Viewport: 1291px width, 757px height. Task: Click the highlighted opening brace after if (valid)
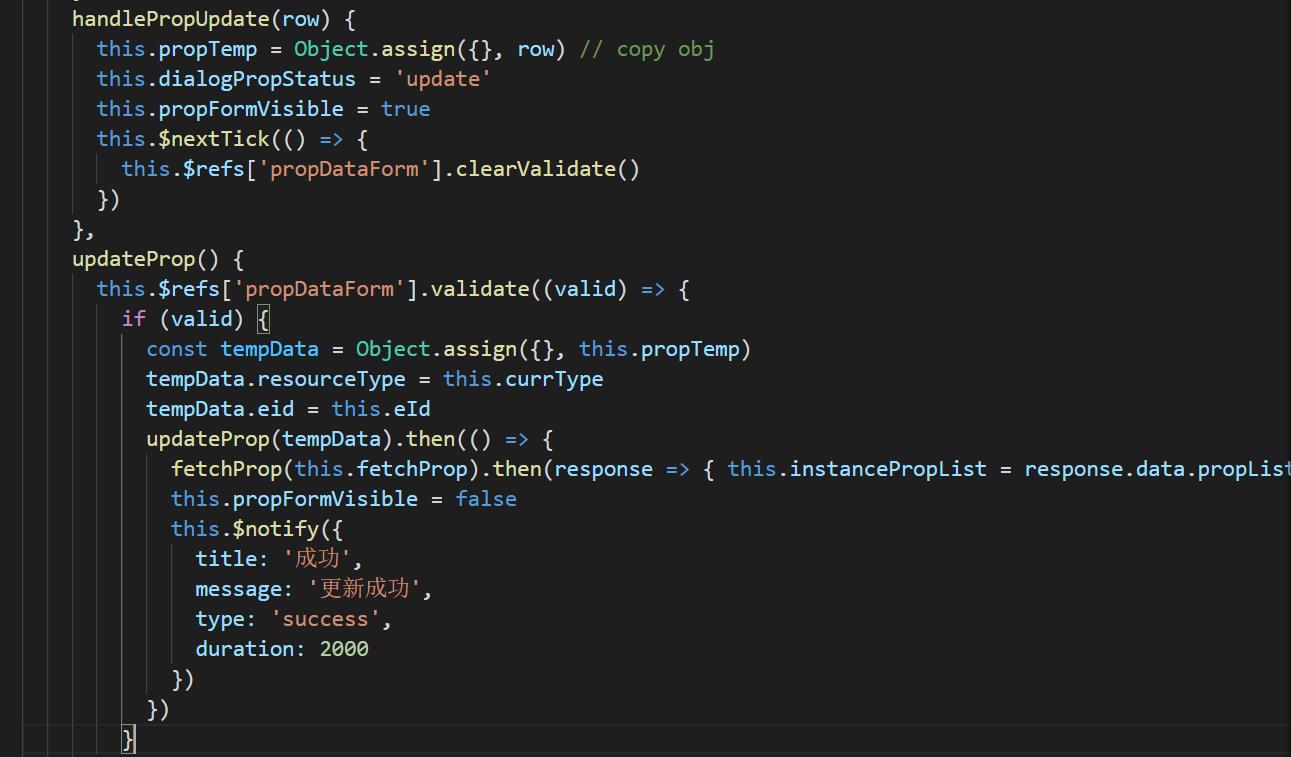tap(263, 319)
